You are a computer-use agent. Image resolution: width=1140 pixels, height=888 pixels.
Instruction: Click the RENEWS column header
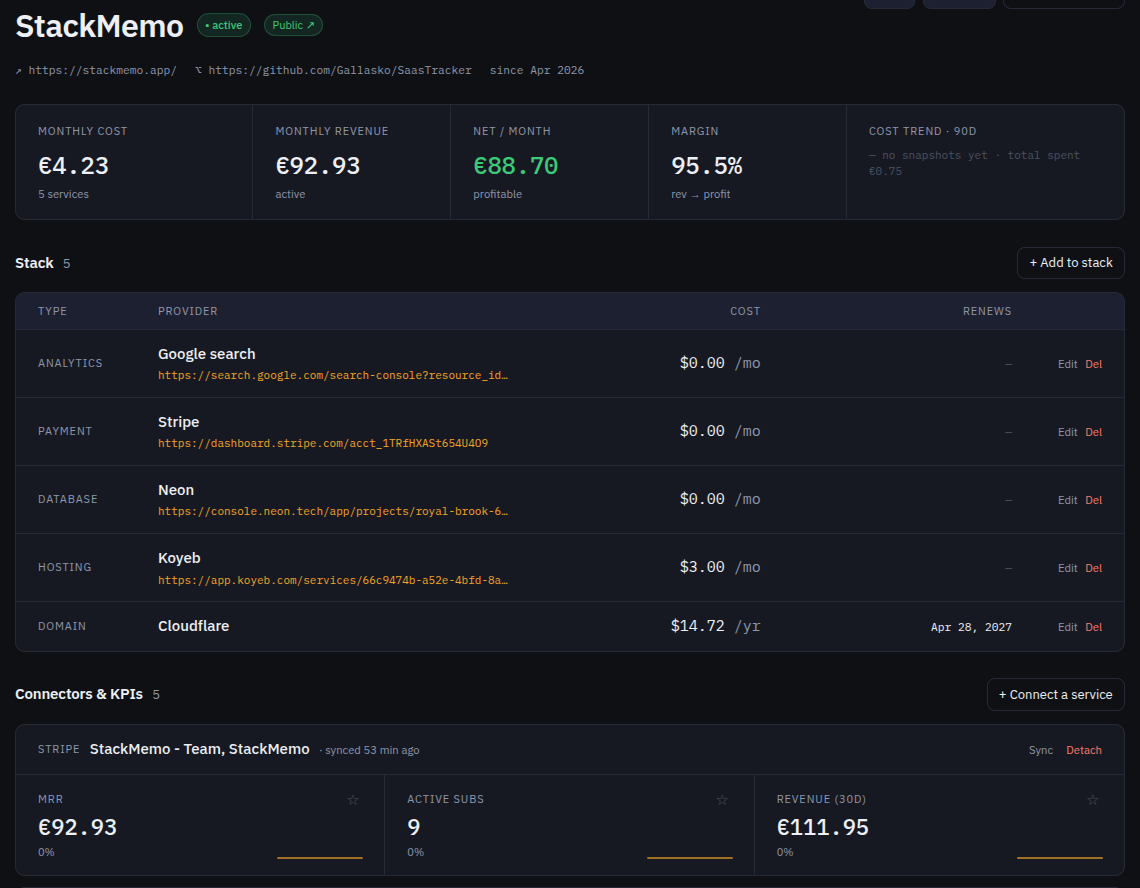click(x=987, y=311)
